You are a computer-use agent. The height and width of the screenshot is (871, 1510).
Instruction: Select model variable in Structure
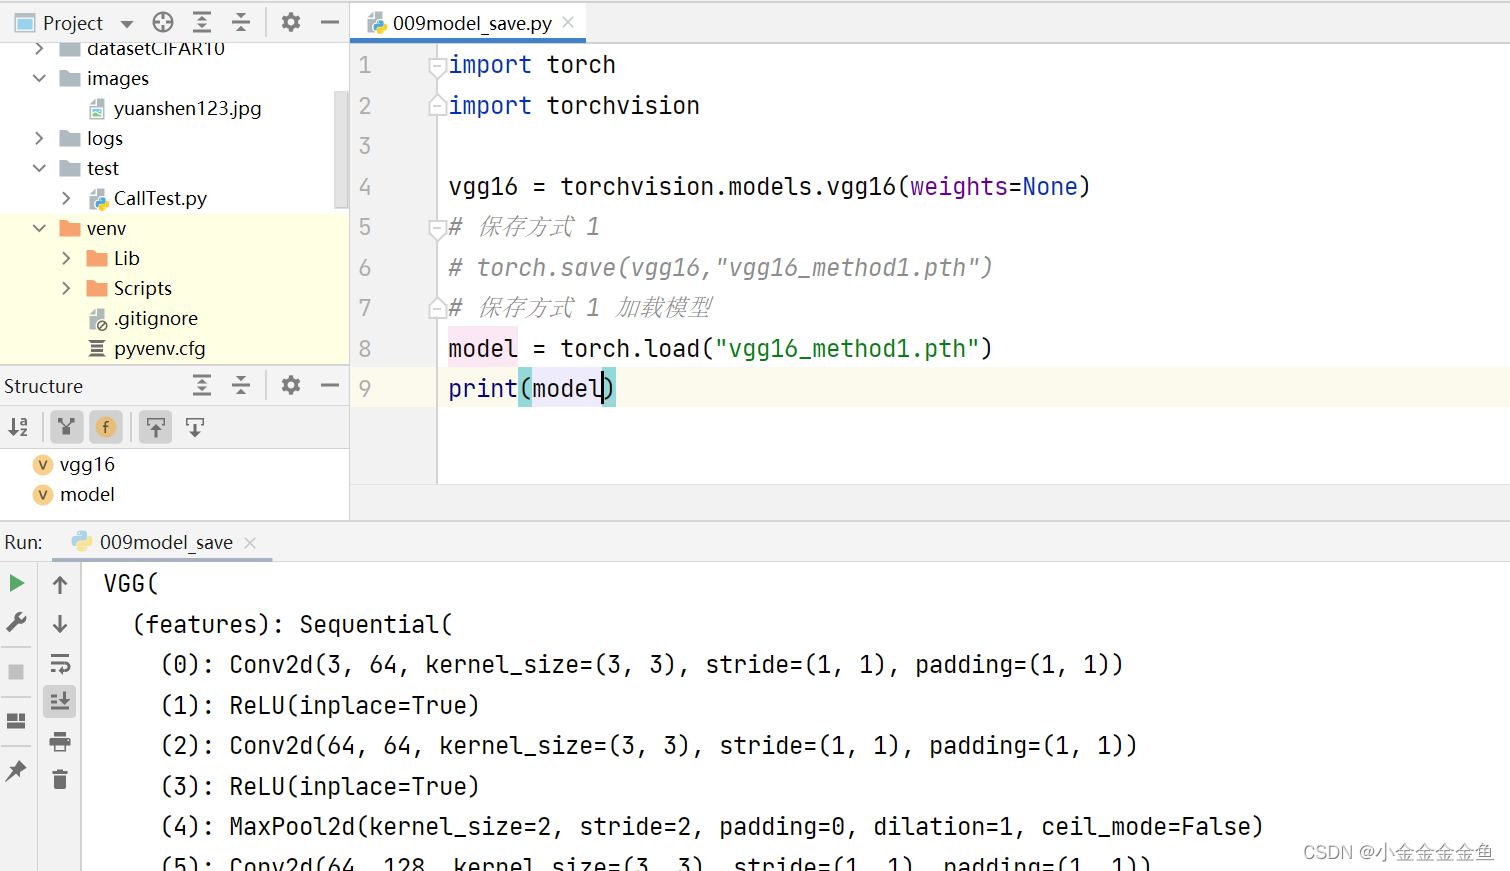[x=87, y=494]
